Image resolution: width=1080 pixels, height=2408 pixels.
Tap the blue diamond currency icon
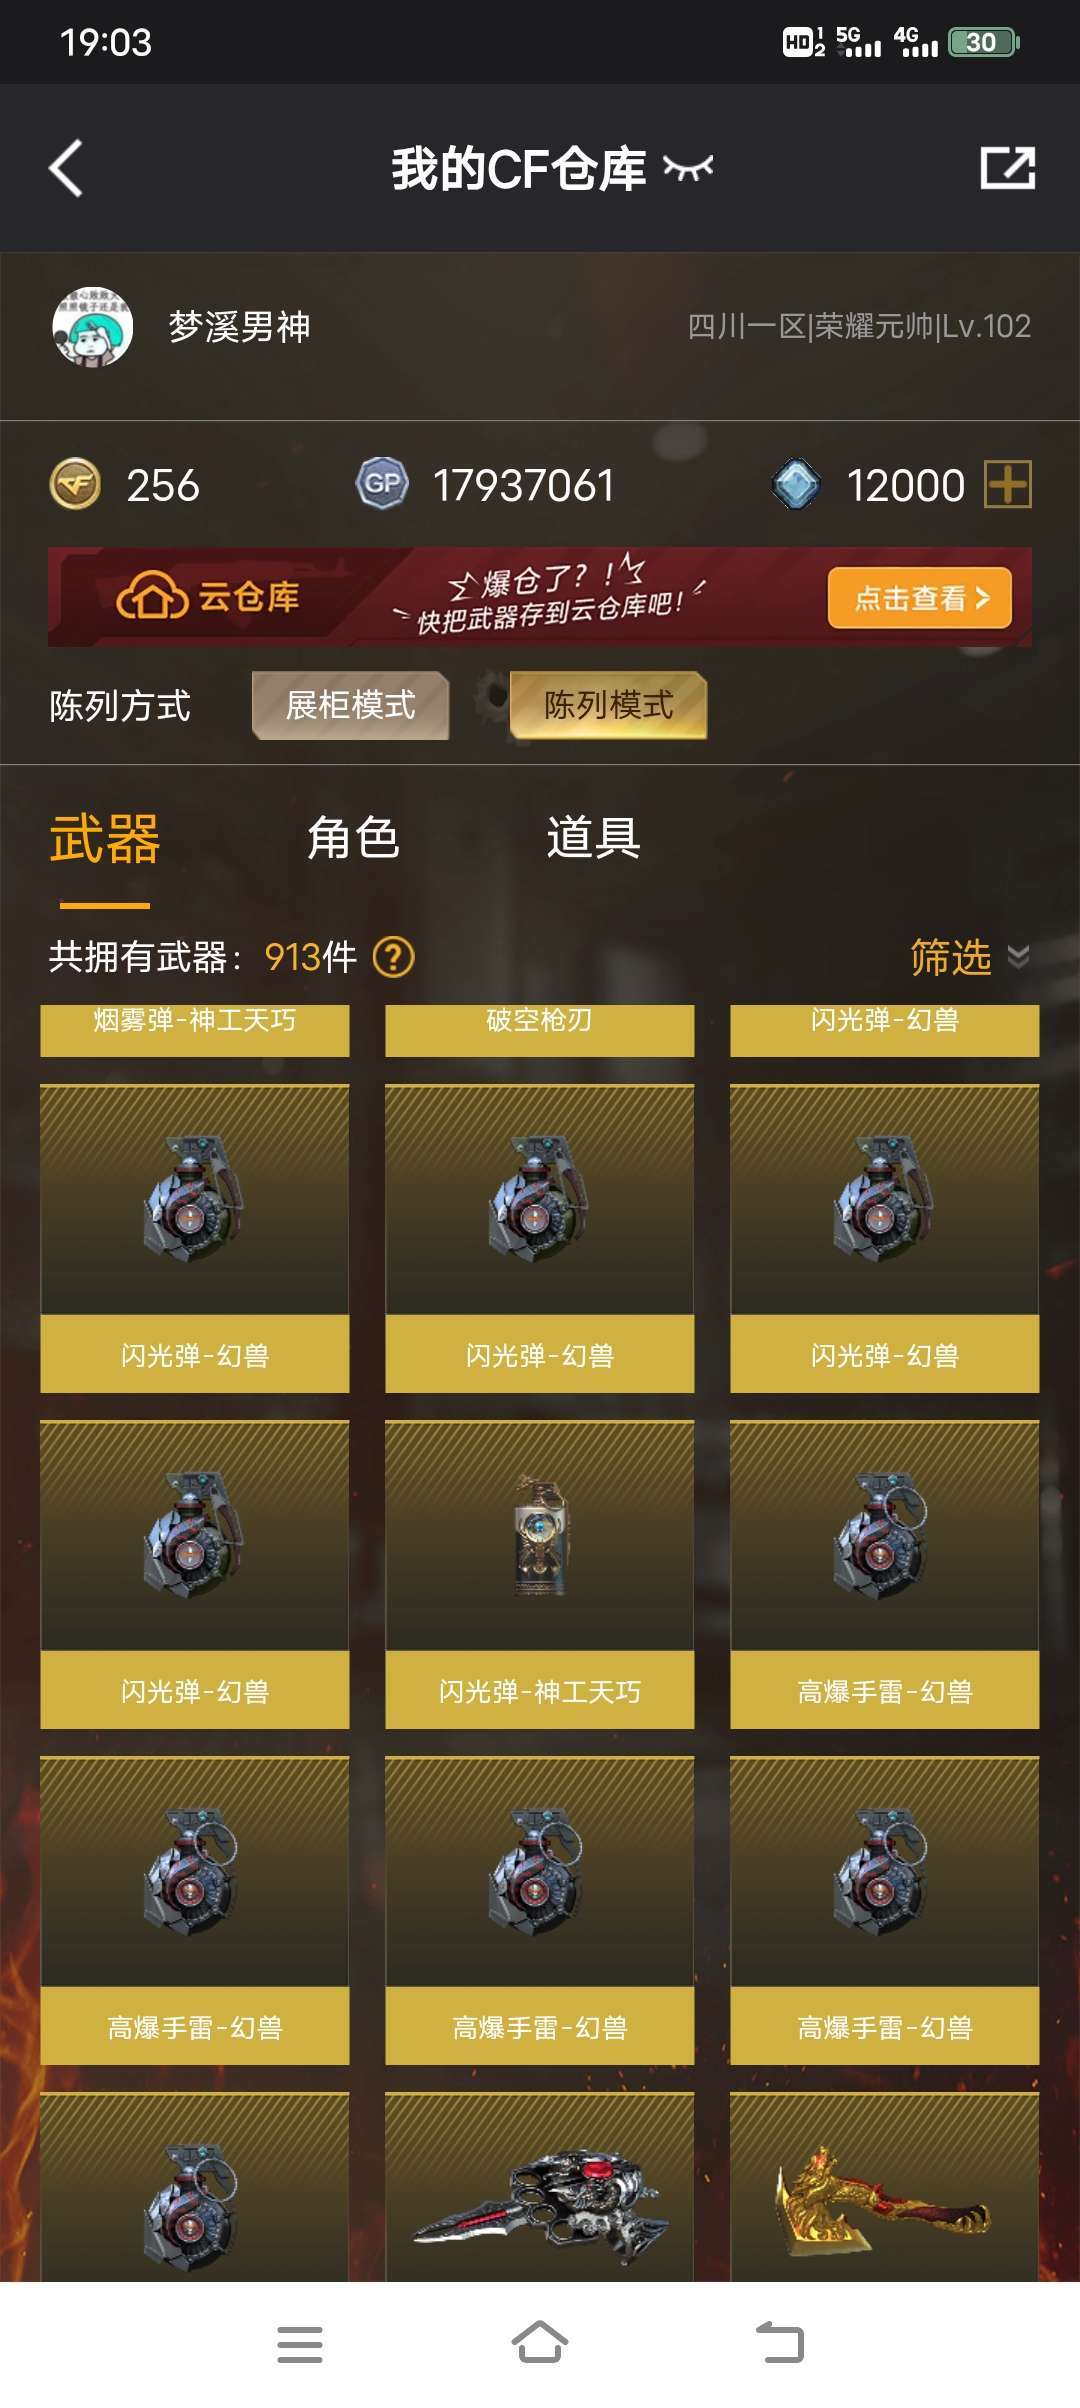click(797, 485)
